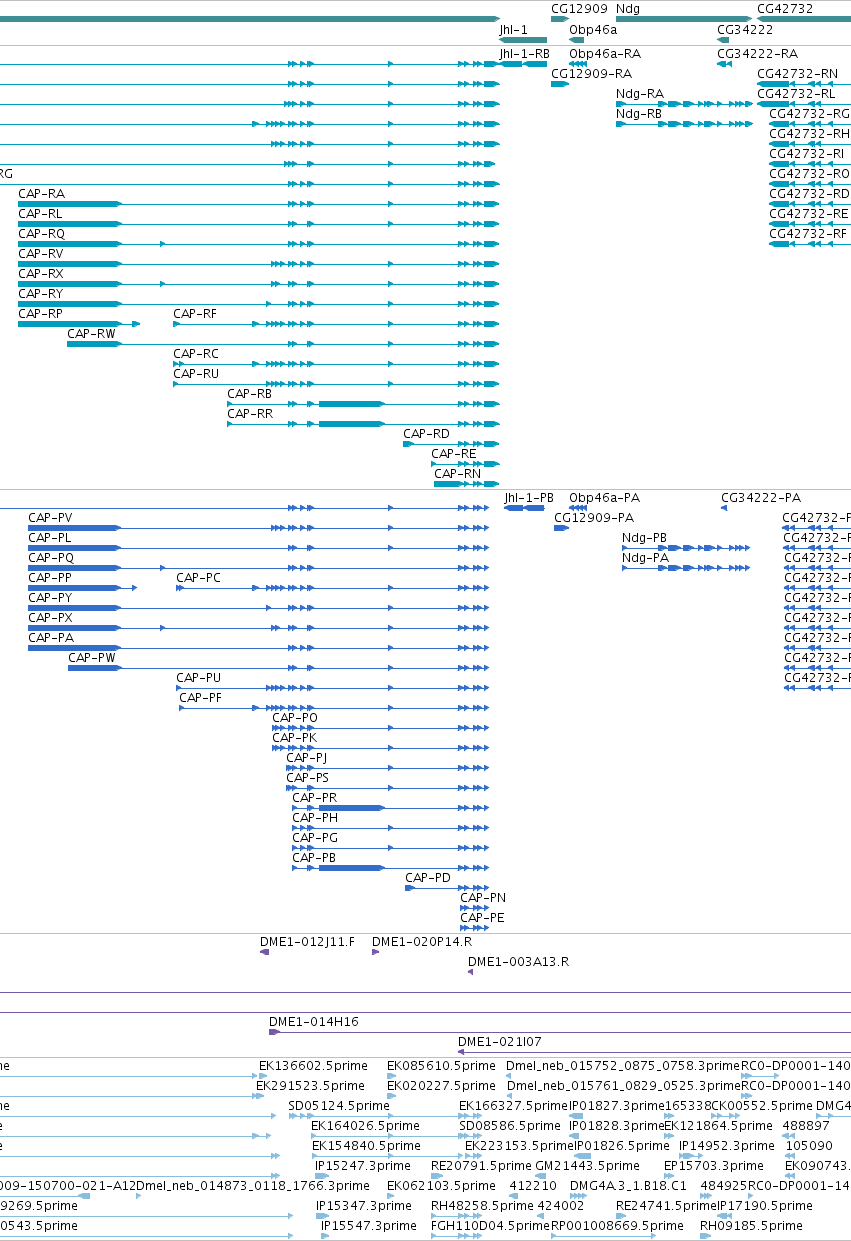Select transcript CG12909-RA
Viewport: 851px width, 1241px height.
pos(560,84)
